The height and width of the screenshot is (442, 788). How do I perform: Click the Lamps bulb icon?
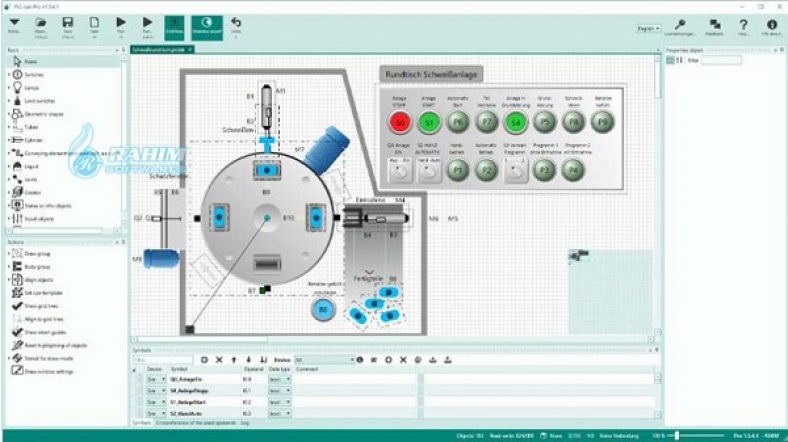17,87
